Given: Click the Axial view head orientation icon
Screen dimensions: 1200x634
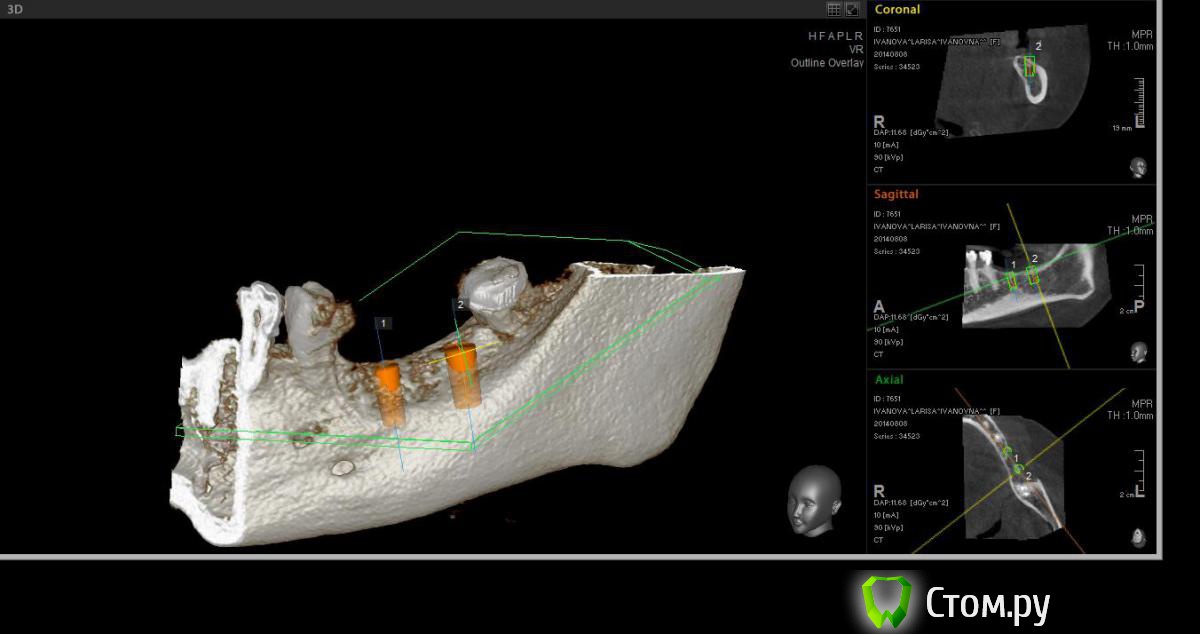Looking at the screenshot, I should coord(1138,538).
